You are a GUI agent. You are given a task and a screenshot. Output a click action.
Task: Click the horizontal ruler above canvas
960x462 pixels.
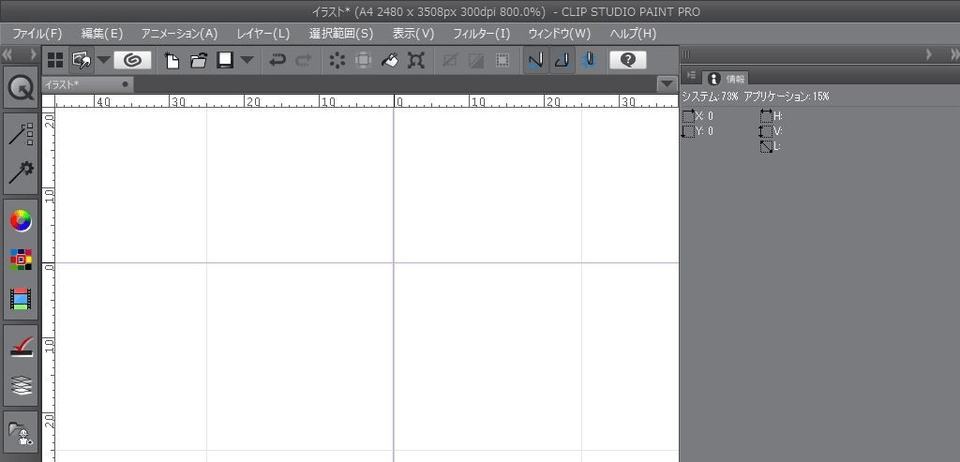[367, 101]
